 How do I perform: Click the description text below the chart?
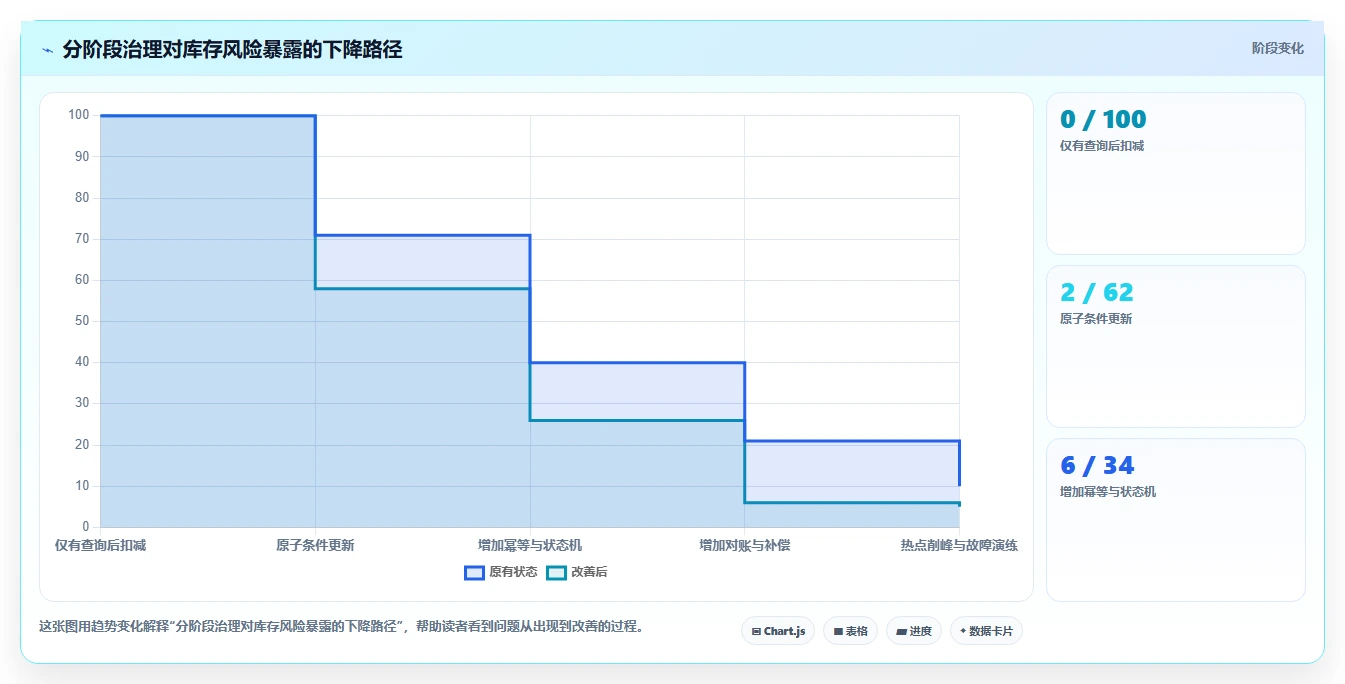point(344,627)
